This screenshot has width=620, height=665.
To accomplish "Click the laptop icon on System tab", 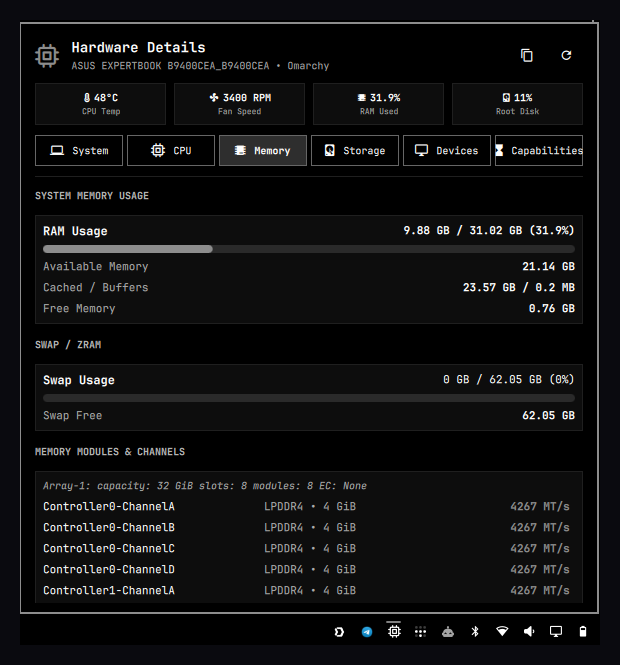I will tap(57, 151).
